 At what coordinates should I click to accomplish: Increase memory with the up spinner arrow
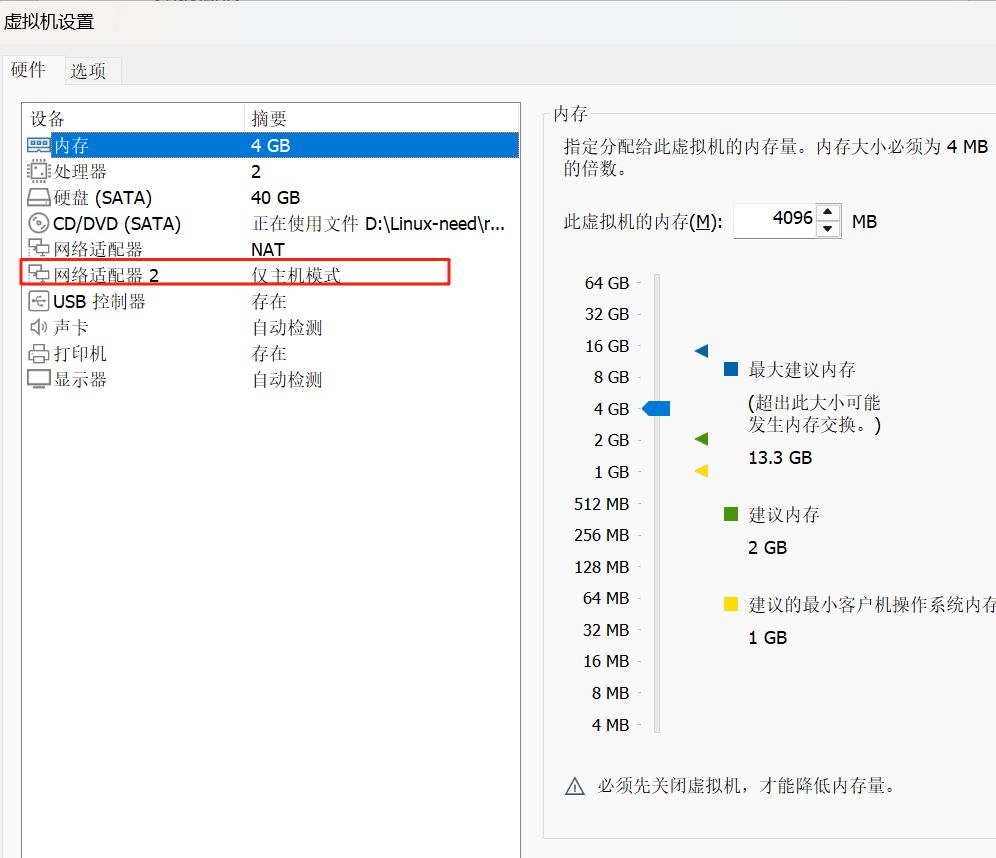pos(828,212)
